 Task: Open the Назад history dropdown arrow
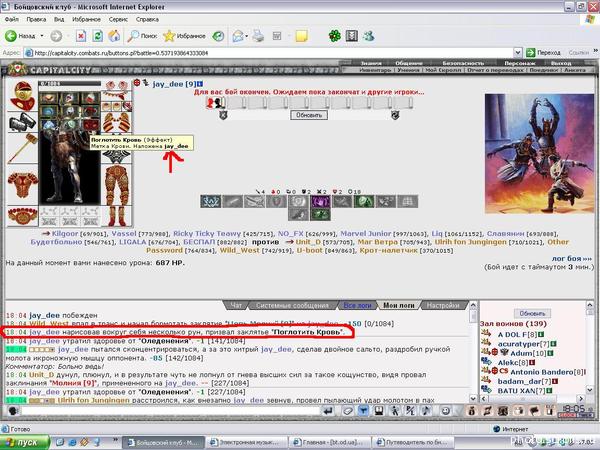42,36
